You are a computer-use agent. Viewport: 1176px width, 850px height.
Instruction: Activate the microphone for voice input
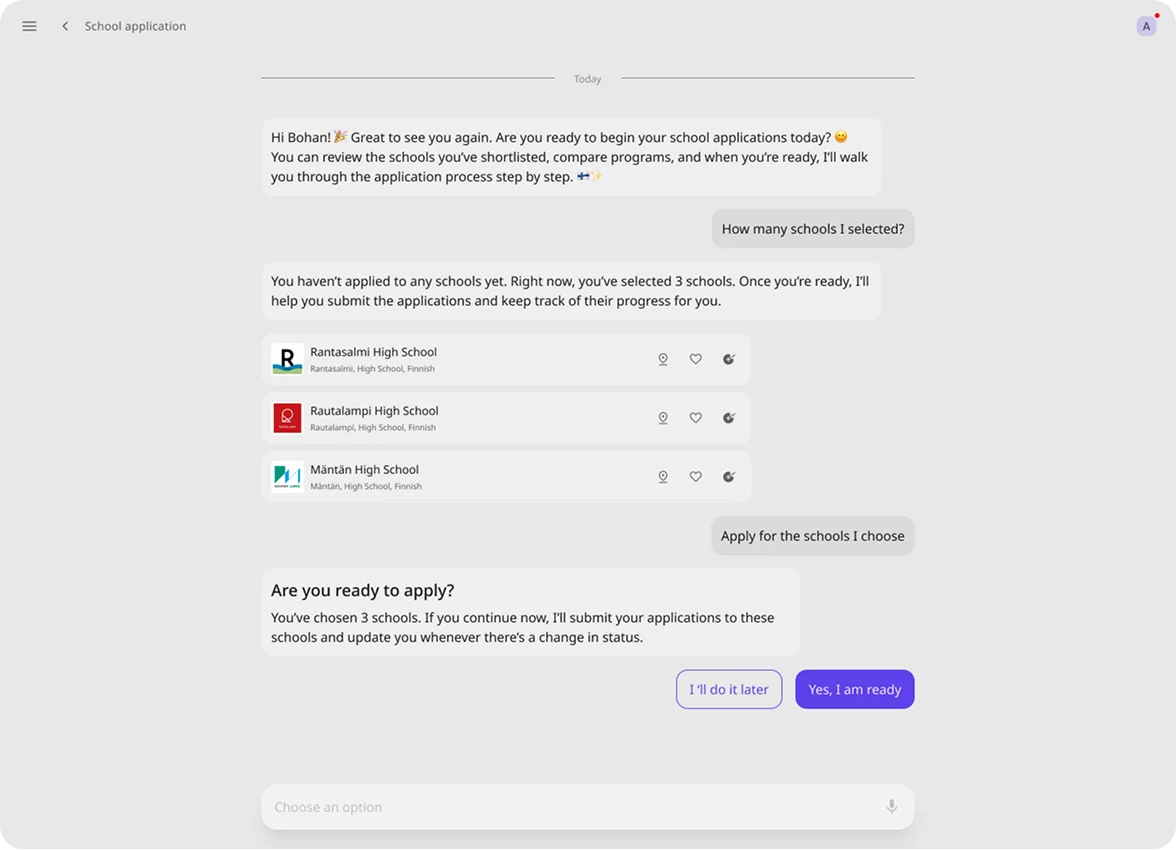891,807
